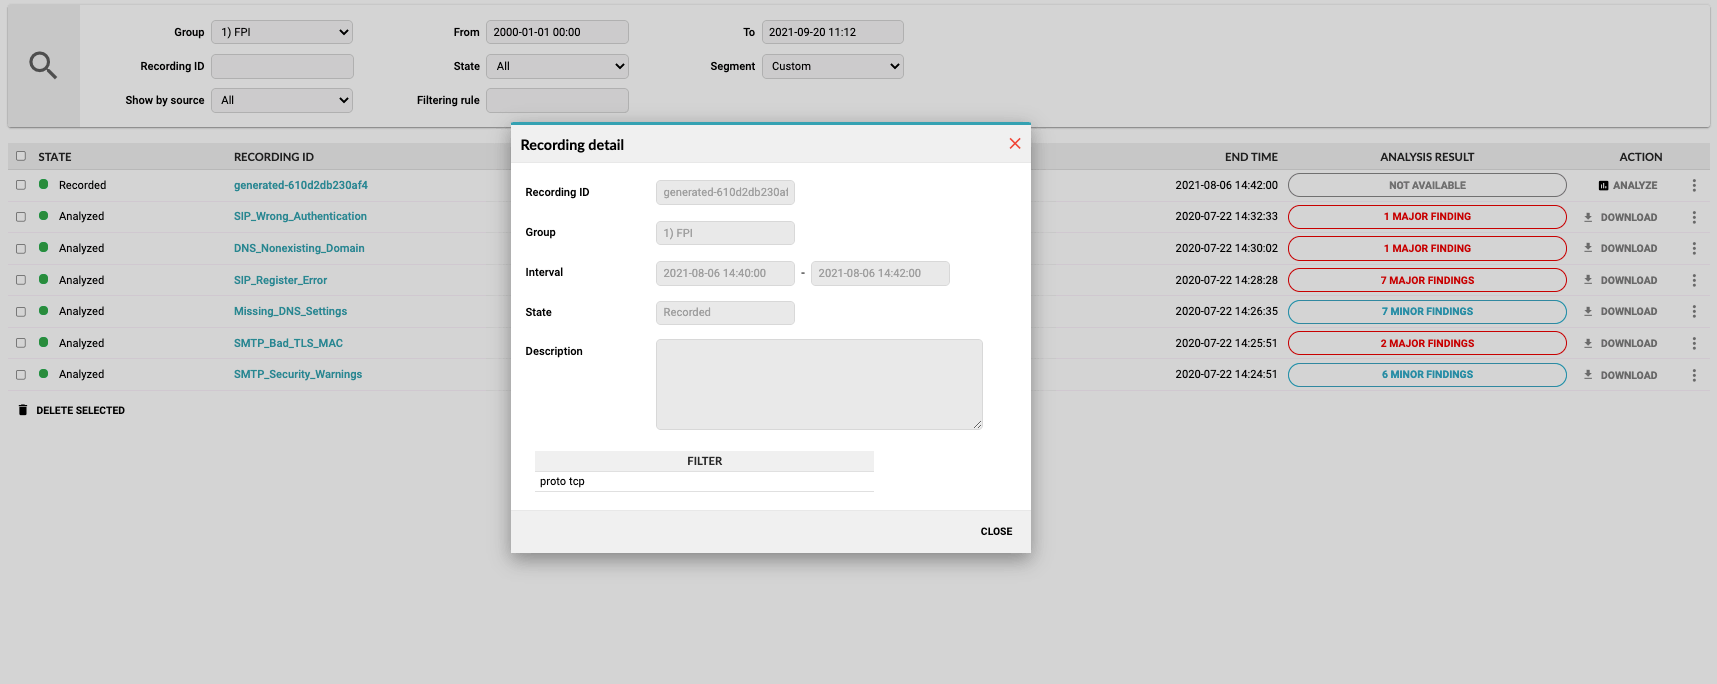Click the RECORDING ID column header
This screenshot has width=1717, height=684.
coord(274,157)
